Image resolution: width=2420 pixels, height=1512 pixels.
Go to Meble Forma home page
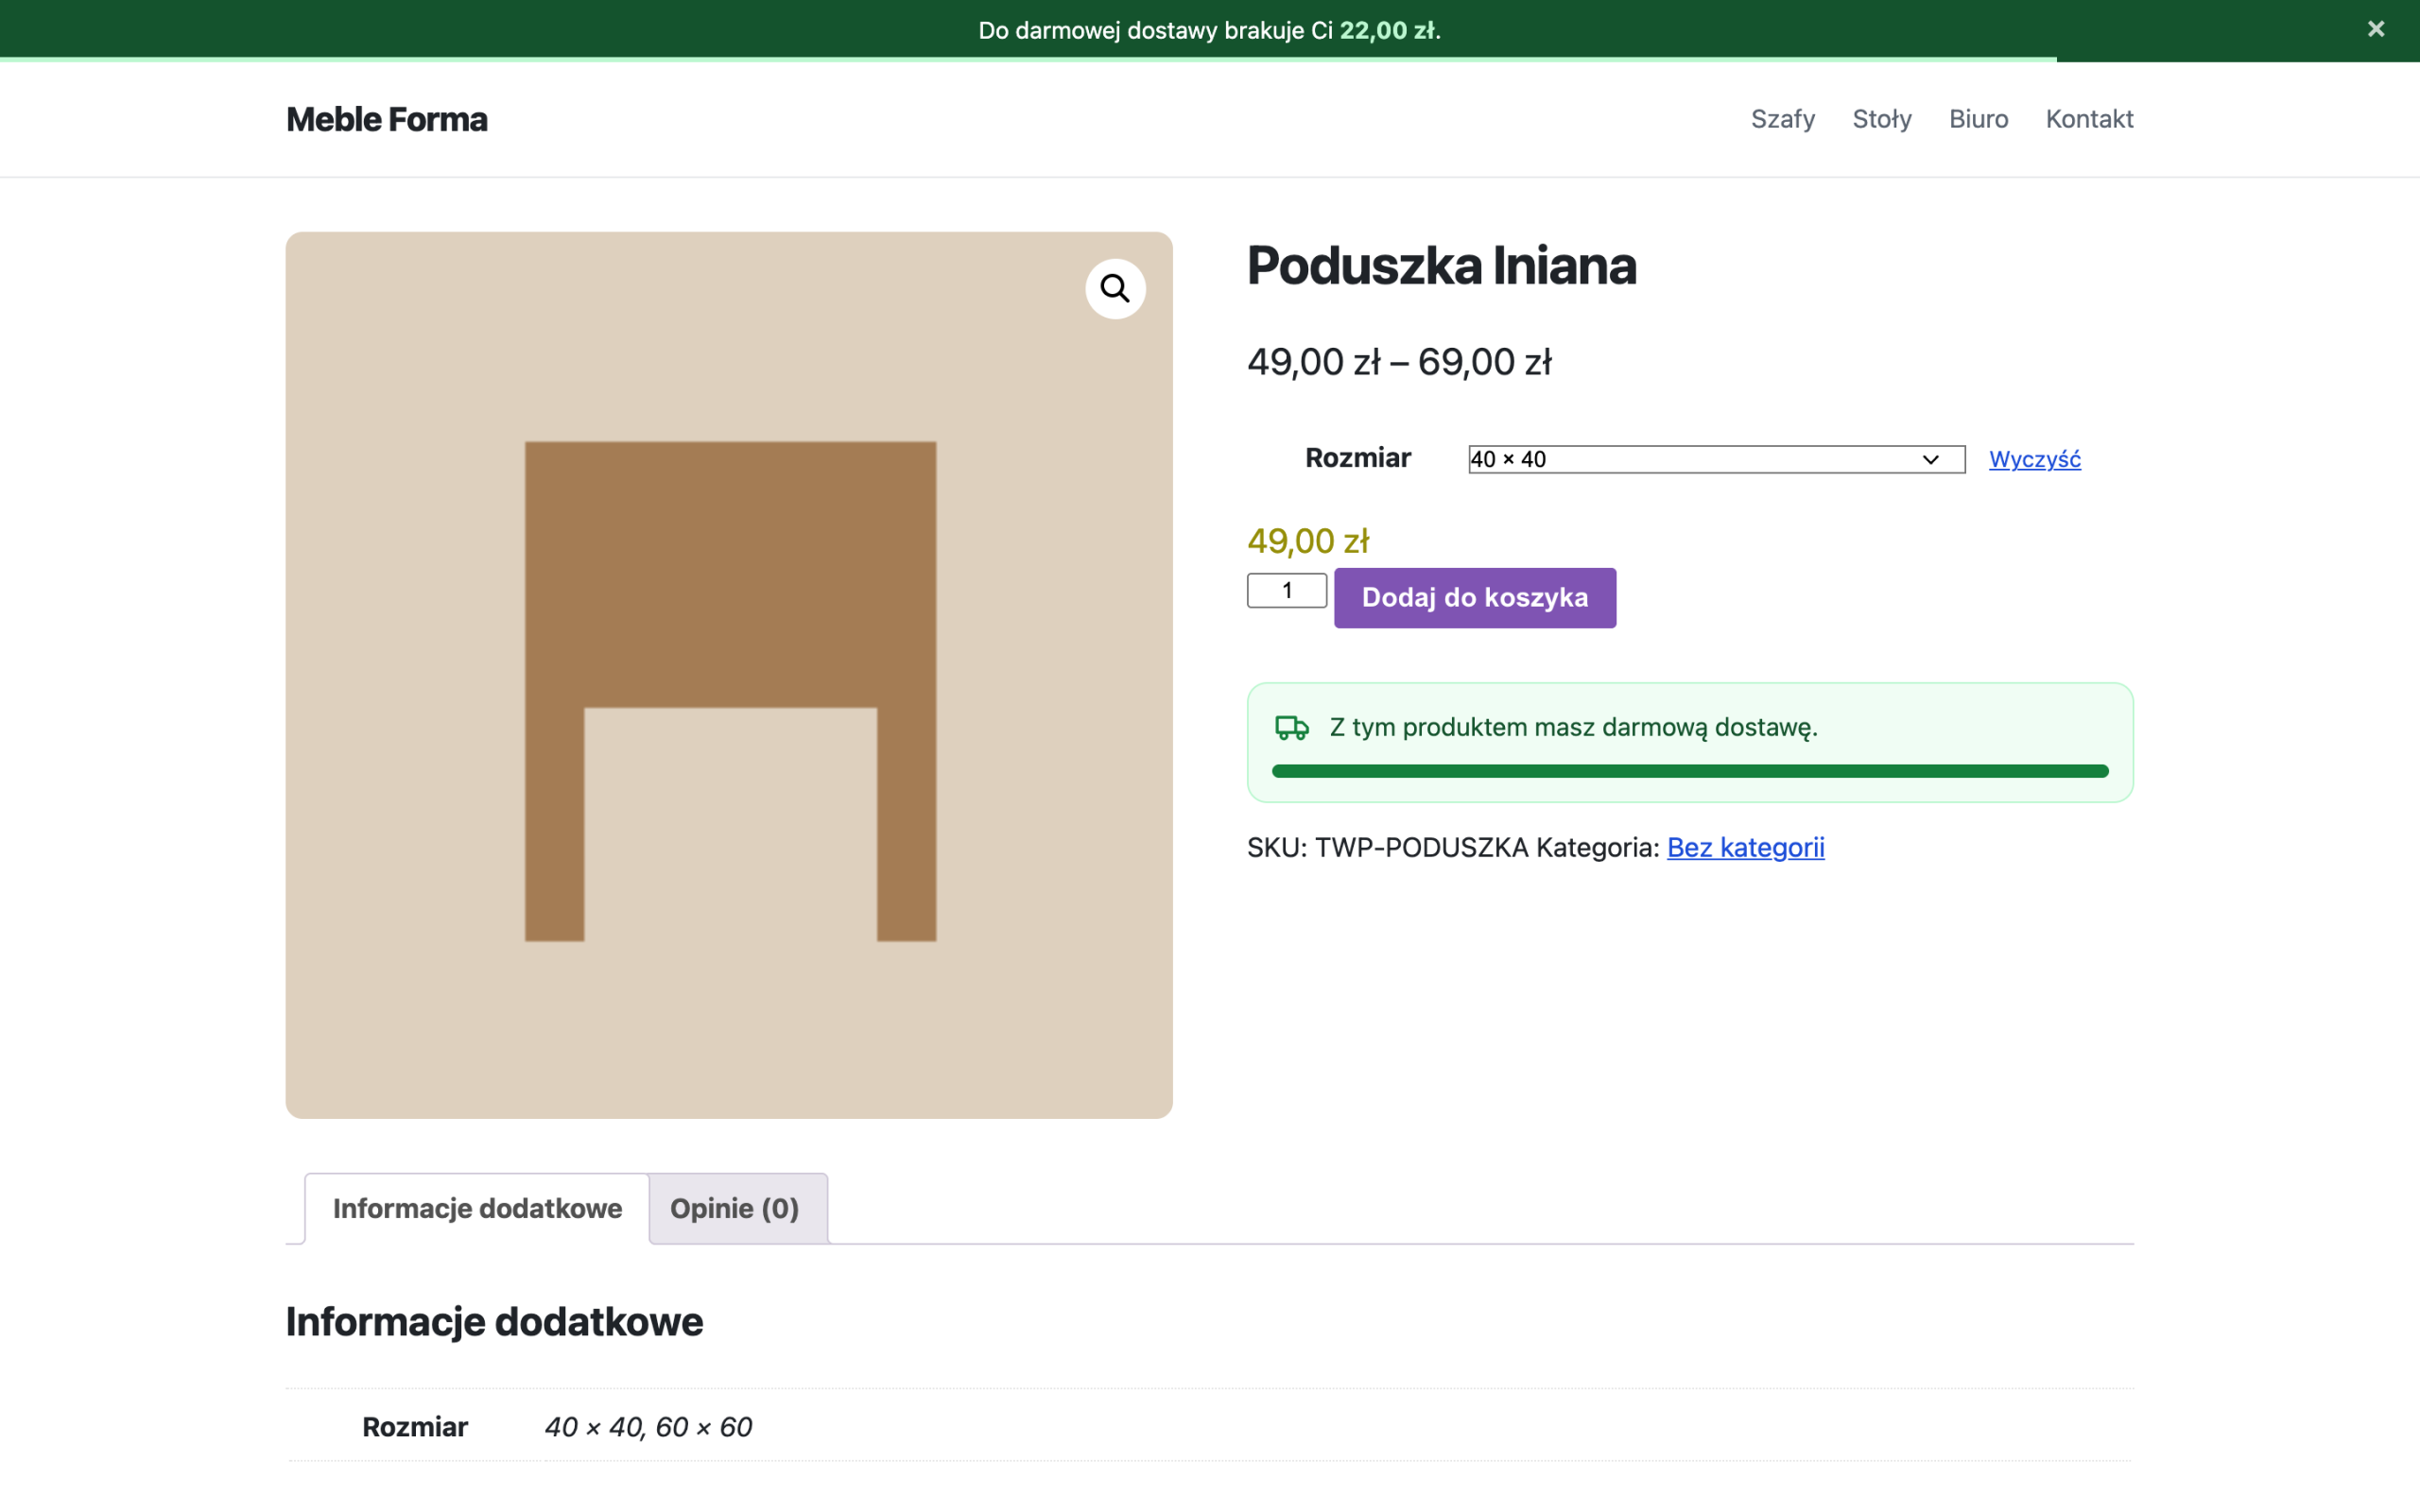point(387,119)
